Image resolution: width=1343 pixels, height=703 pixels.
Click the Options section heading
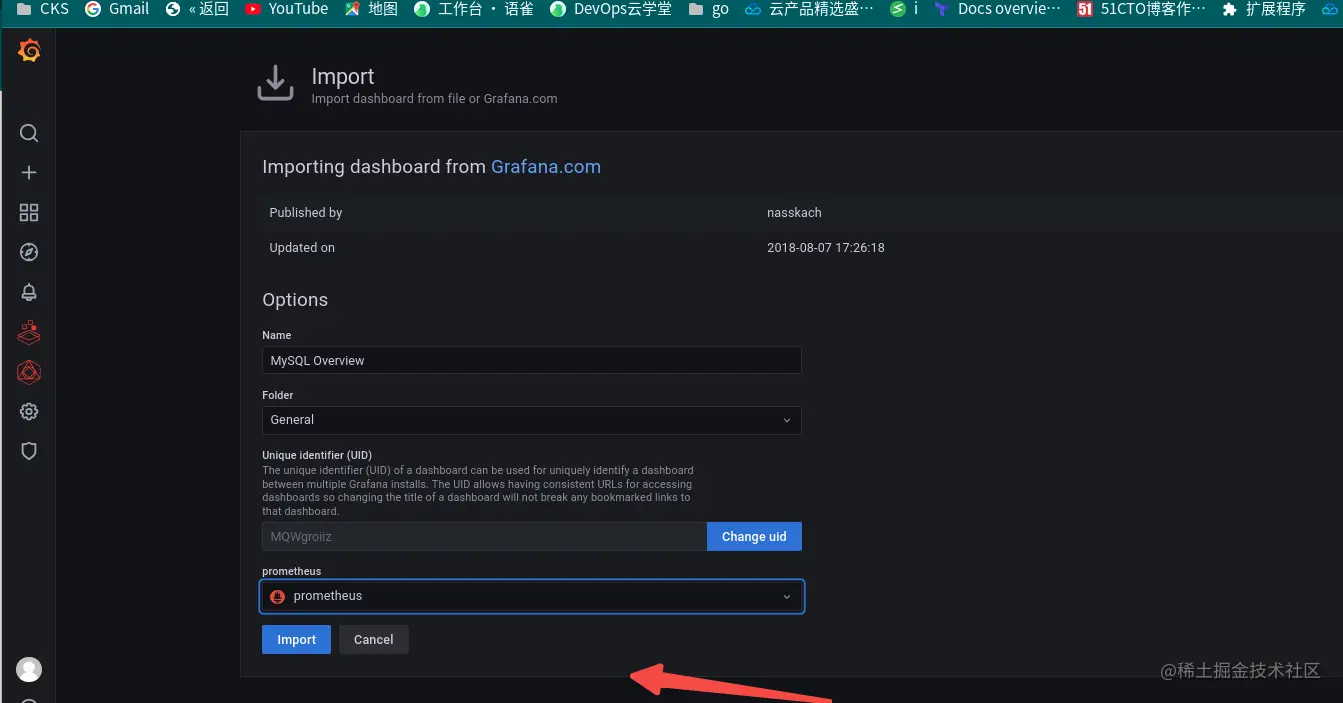(295, 300)
